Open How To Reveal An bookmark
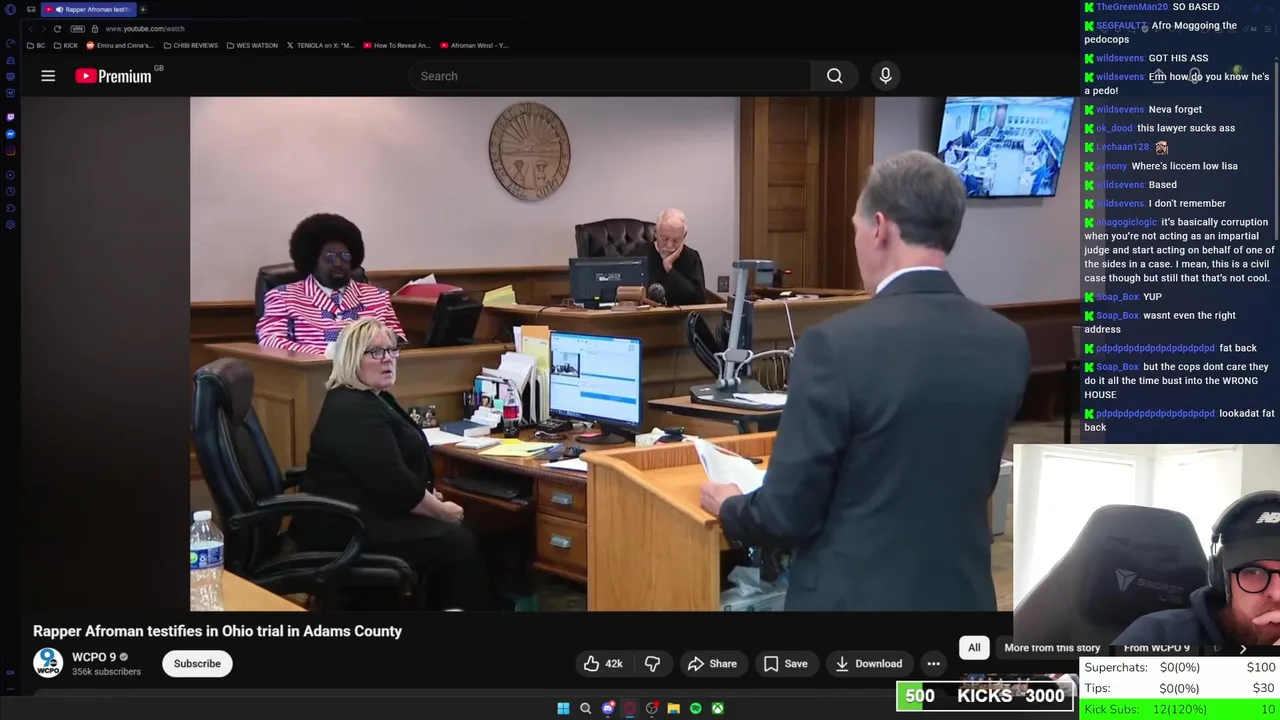The height and width of the screenshot is (720, 1280). pyautogui.click(x=397, y=45)
